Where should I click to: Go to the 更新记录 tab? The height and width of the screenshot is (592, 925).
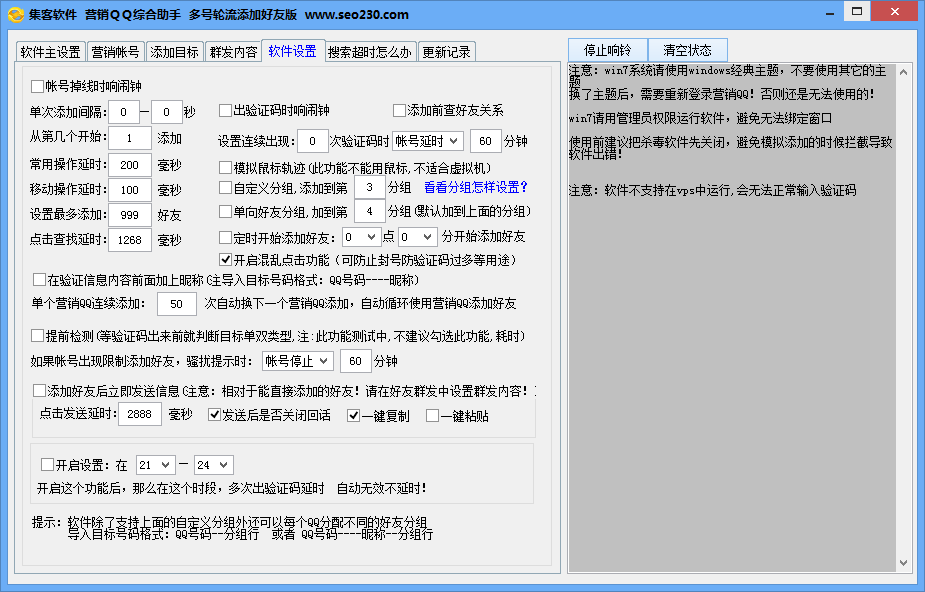(x=445, y=52)
